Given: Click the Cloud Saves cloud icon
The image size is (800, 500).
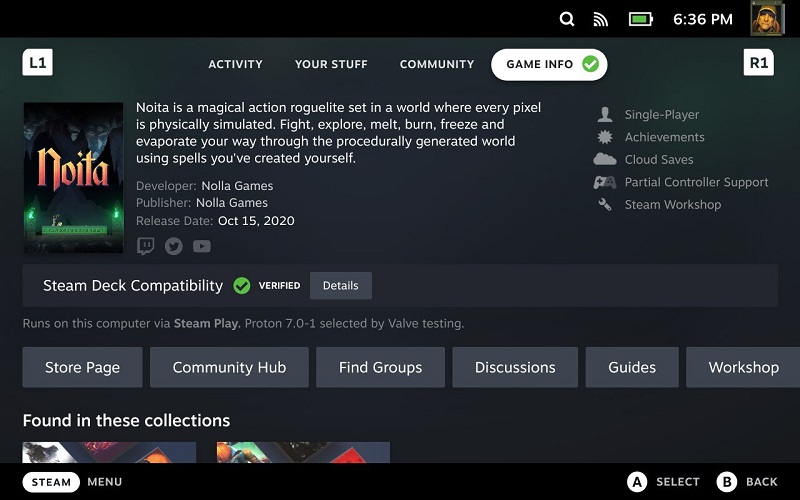Looking at the screenshot, I should [x=605, y=159].
